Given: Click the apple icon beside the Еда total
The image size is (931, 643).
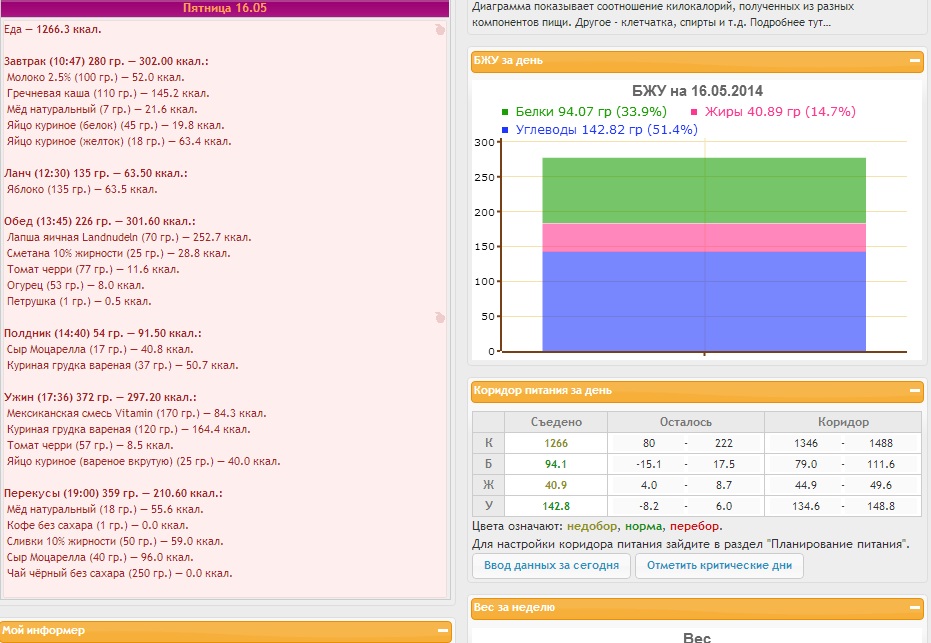Looking at the screenshot, I should click(x=439, y=30).
